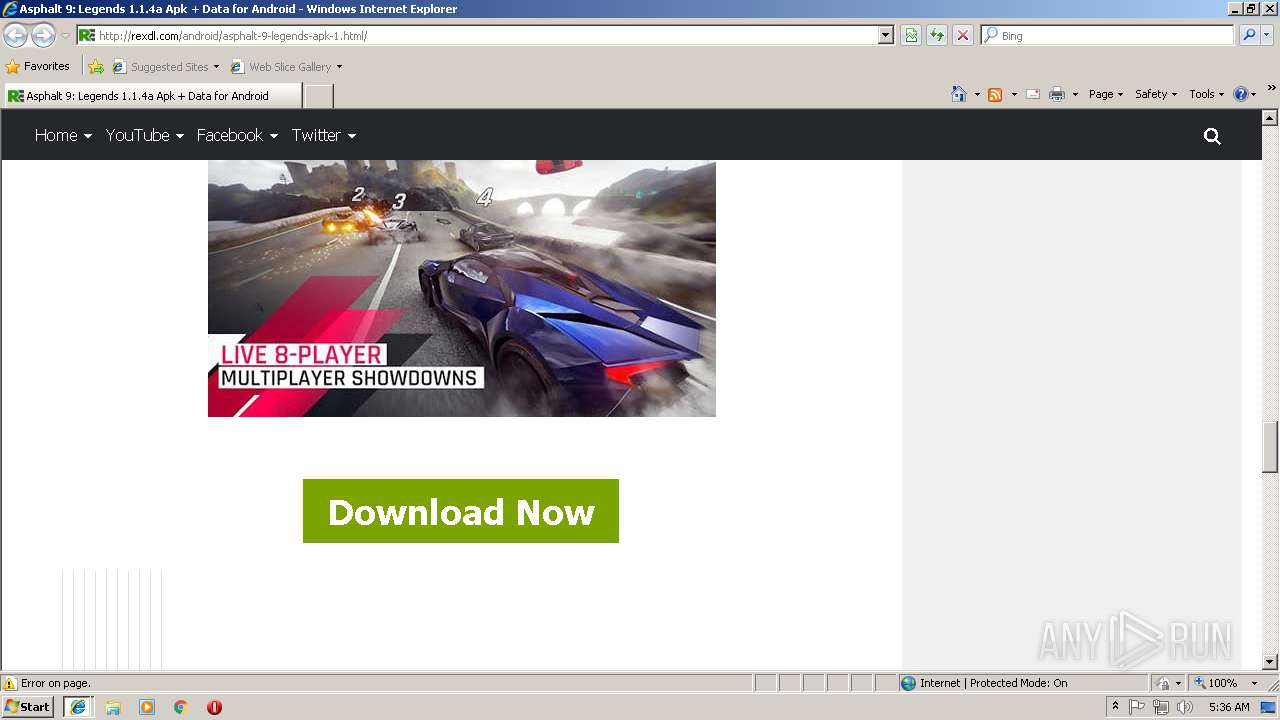
Task: Click the Read Mail envelope icon
Action: 1033,94
